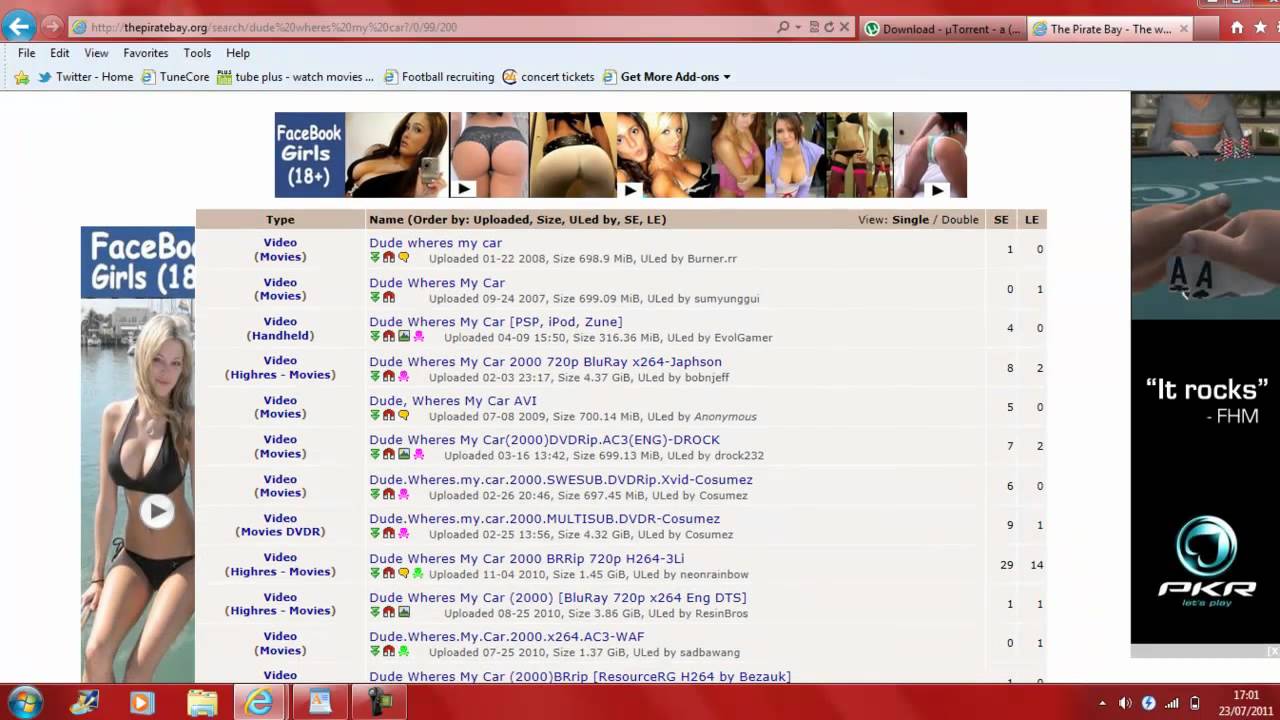Open the View menu

96,53
